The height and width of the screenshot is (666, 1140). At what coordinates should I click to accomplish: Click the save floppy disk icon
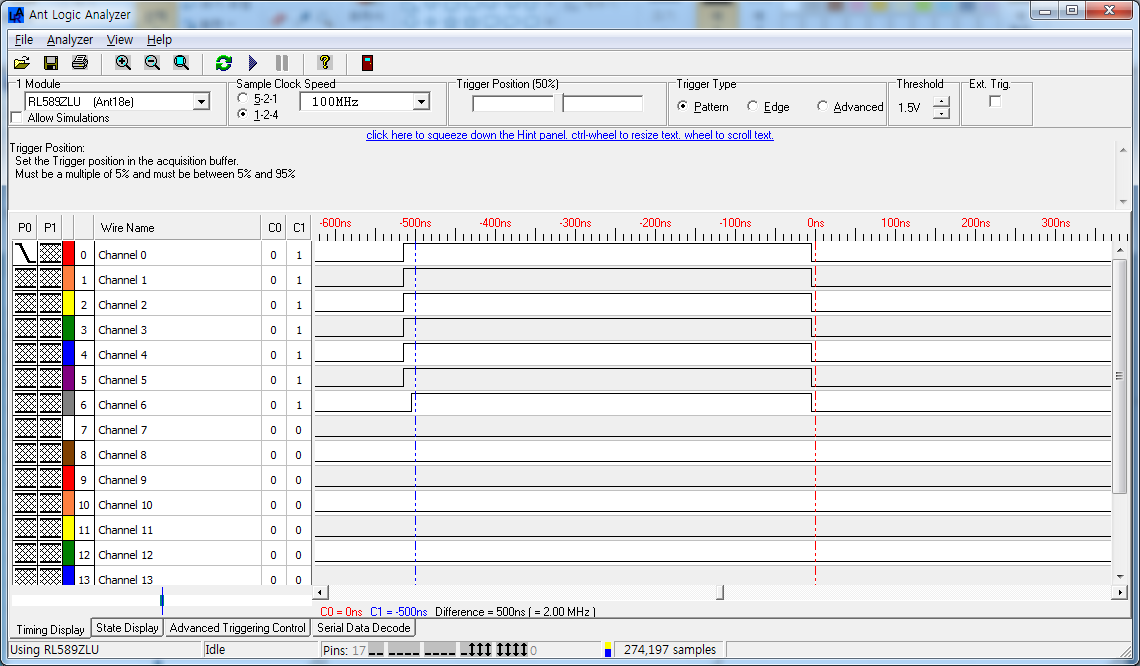point(51,63)
